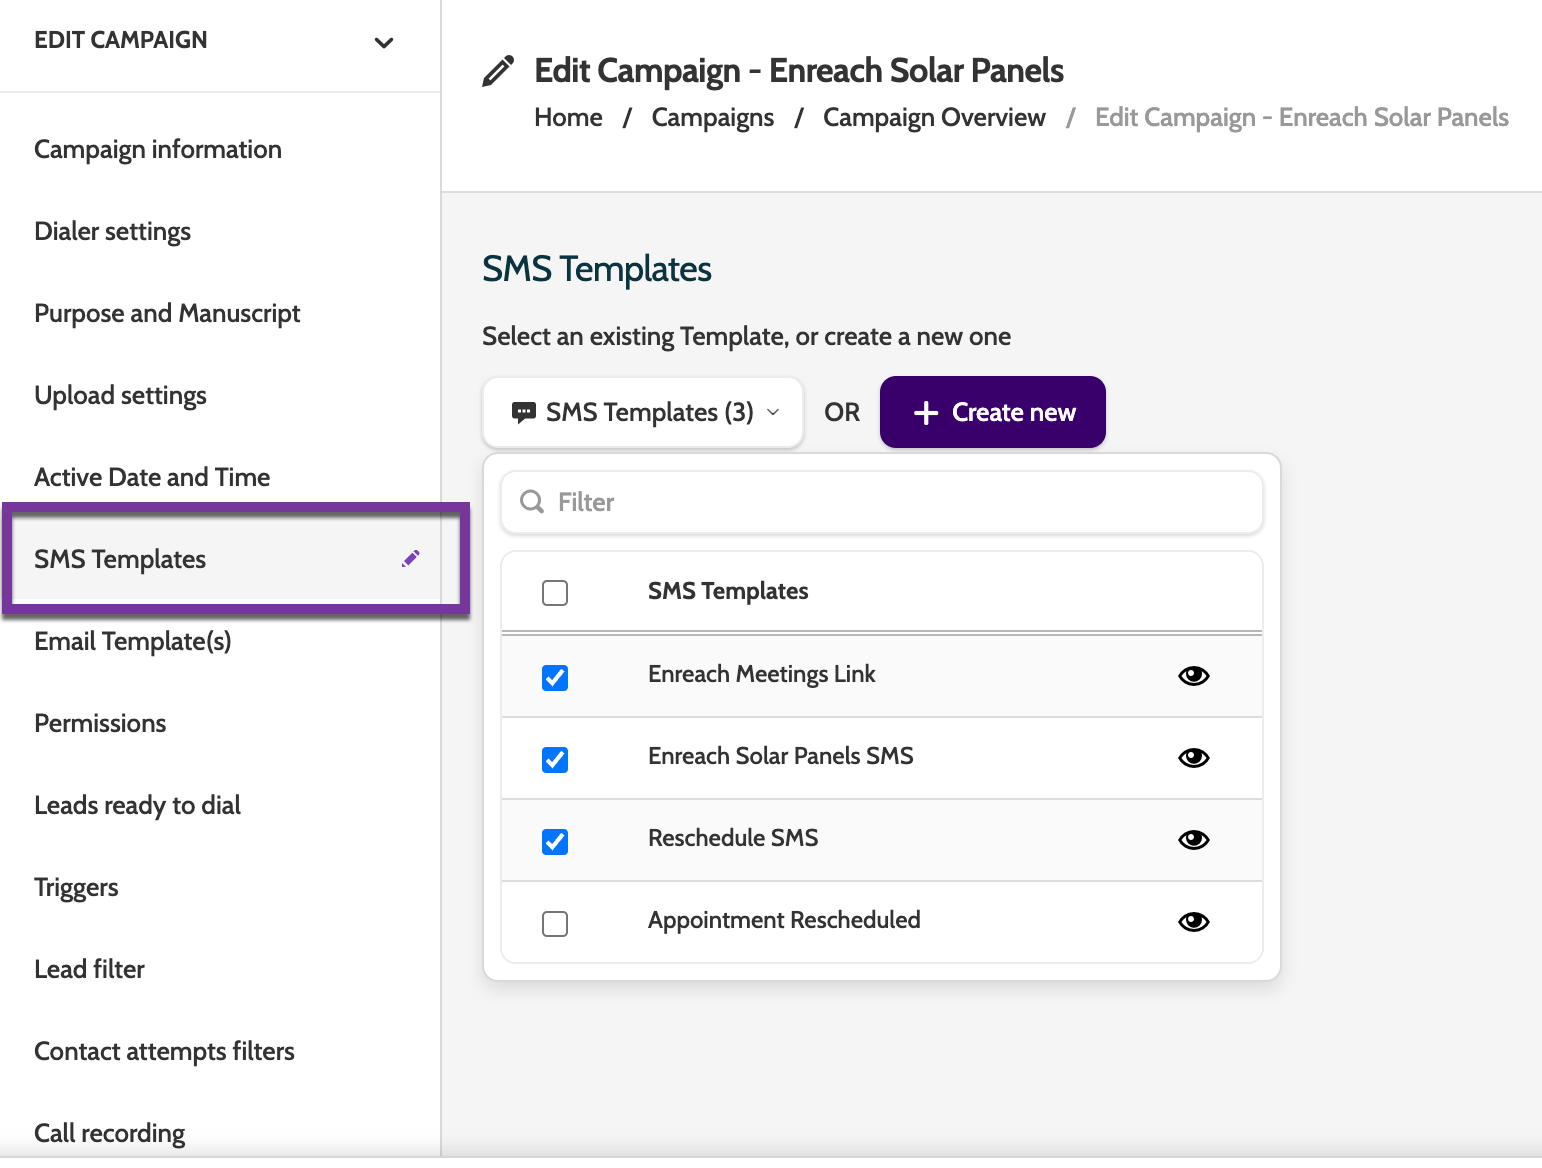This screenshot has height=1168, width=1542.
Task: Preview the Enreach Solar Panels SMS template
Action: point(1193,758)
